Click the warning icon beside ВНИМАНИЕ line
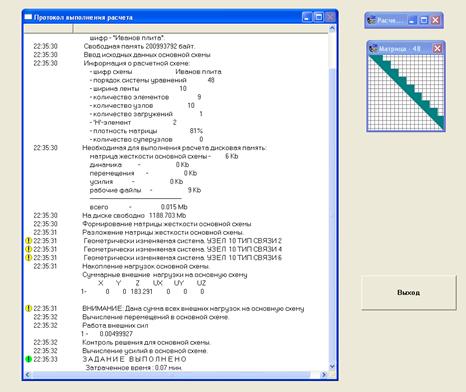The width and height of the screenshot is (466, 392). point(29,308)
